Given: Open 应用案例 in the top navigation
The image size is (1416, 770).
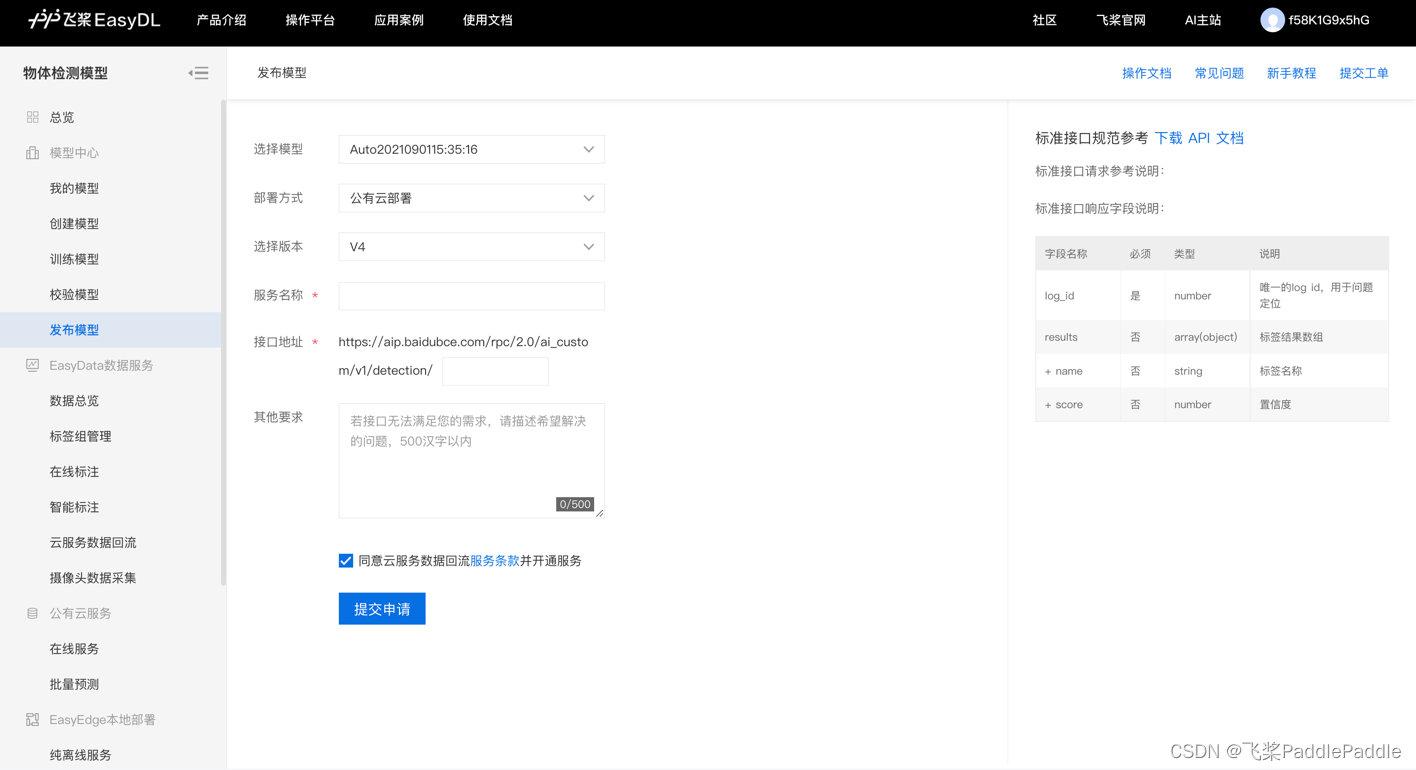Looking at the screenshot, I should coord(399,20).
